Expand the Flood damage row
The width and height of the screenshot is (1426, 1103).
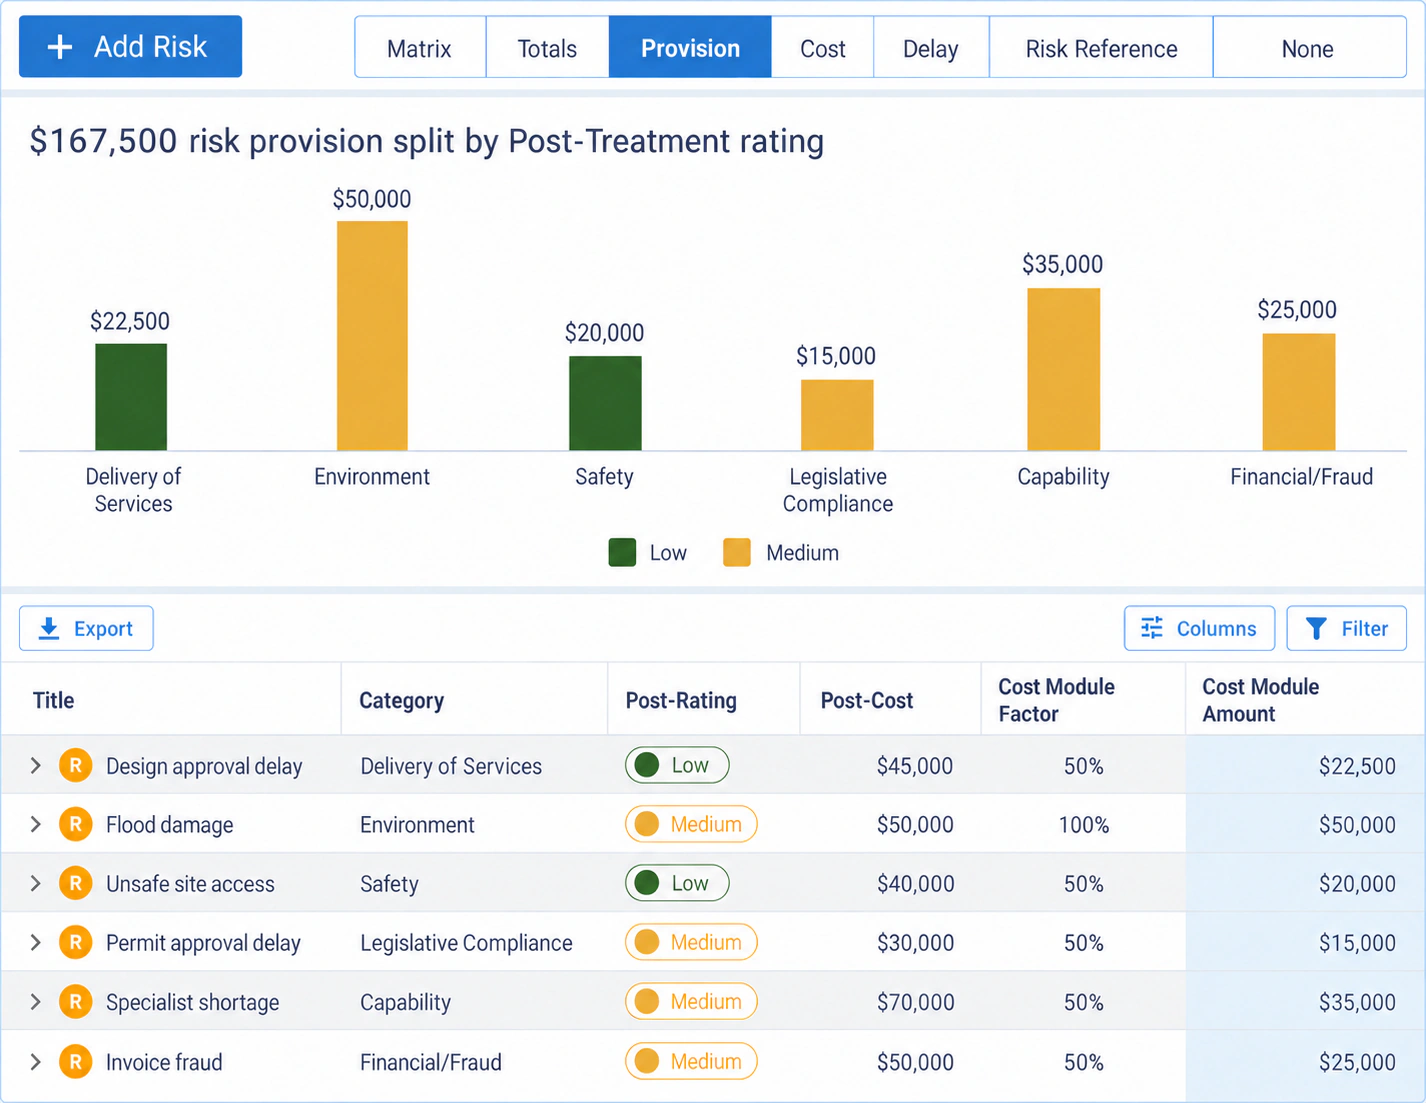pyautogui.click(x=35, y=825)
